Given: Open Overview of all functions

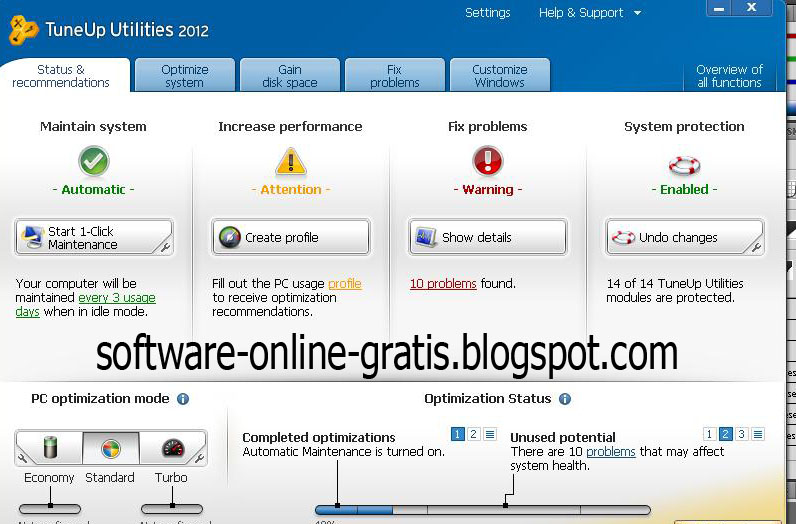Looking at the screenshot, I should [x=729, y=76].
